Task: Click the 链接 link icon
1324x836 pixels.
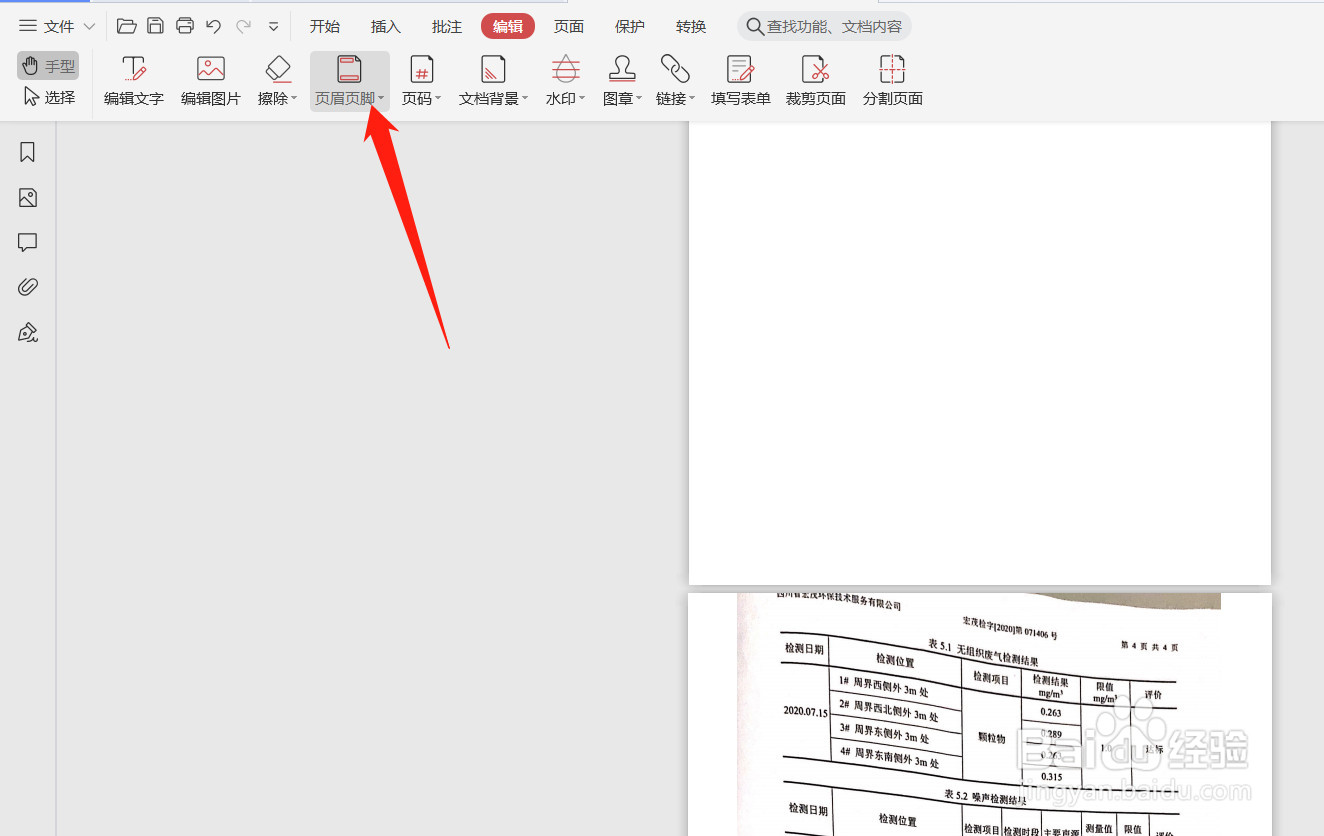Action: pos(675,69)
